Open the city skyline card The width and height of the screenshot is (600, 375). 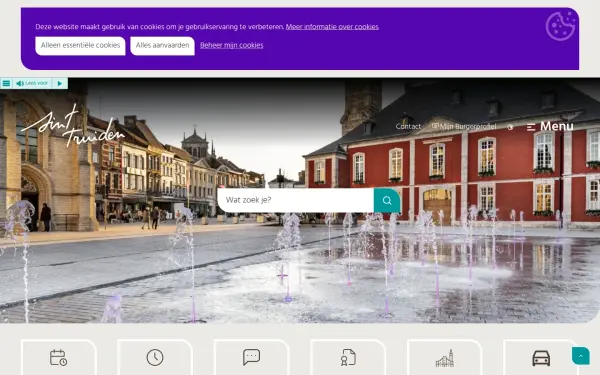click(x=445, y=357)
